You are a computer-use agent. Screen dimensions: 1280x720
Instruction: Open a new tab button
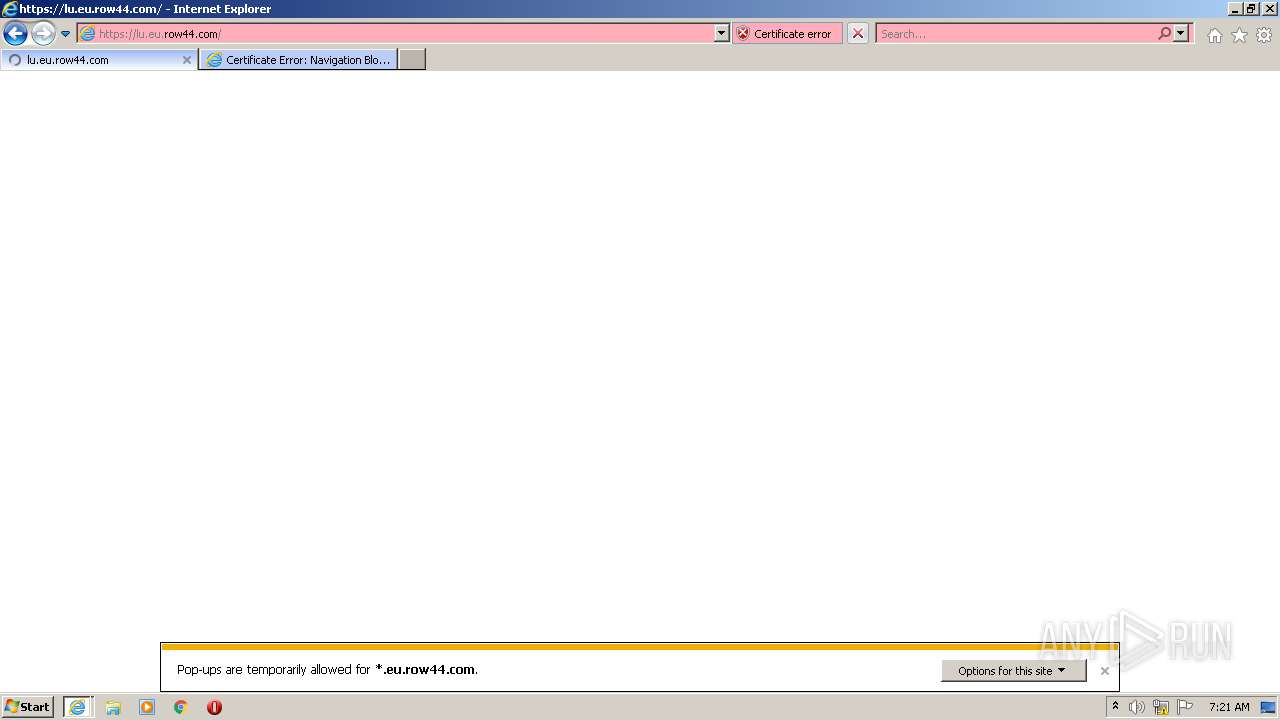(x=412, y=60)
